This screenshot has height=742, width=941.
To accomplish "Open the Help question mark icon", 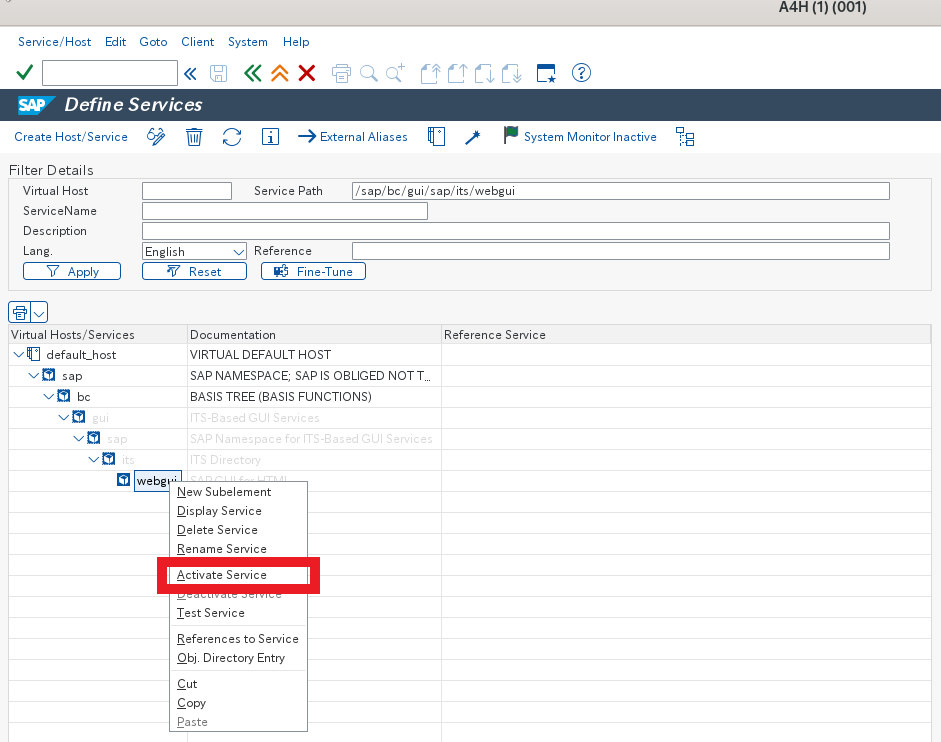I will [581, 73].
